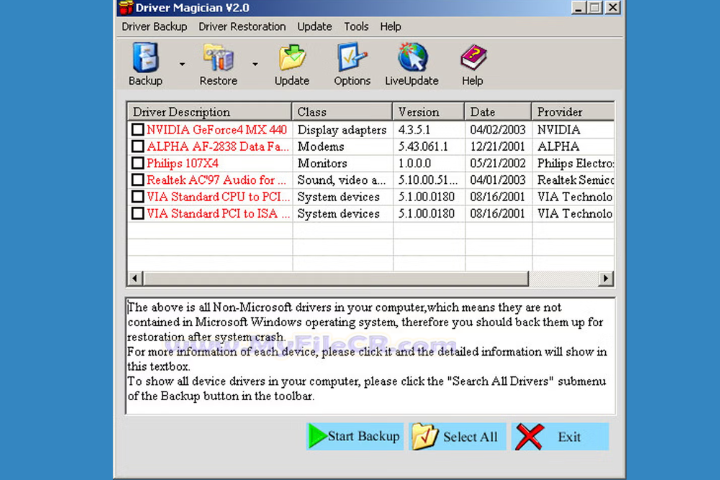Screen dimensions: 720x480
Task: Click the driver list horizontal scrollbar thumb
Action: coord(336,278)
